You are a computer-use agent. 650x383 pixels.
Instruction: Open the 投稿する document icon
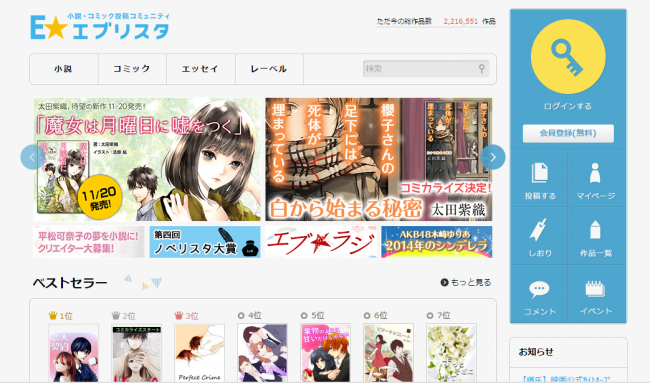(x=539, y=173)
